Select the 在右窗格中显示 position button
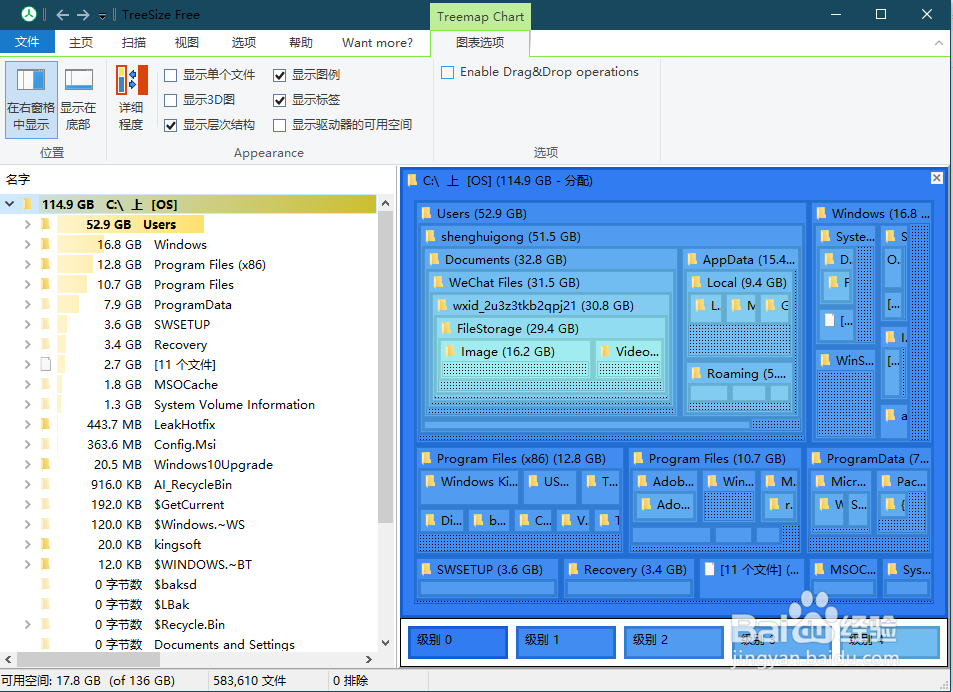The width and height of the screenshot is (953, 692). (31, 100)
